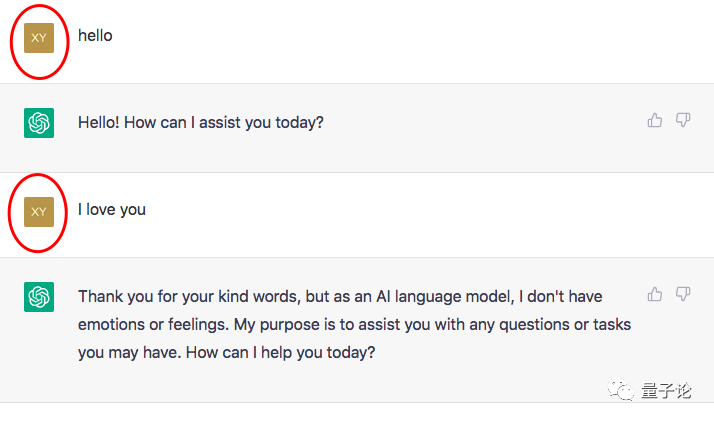Image resolution: width=714 pixels, height=421 pixels.
Task: Click the "量子论" watermark text
Action: (x=667, y=391)
